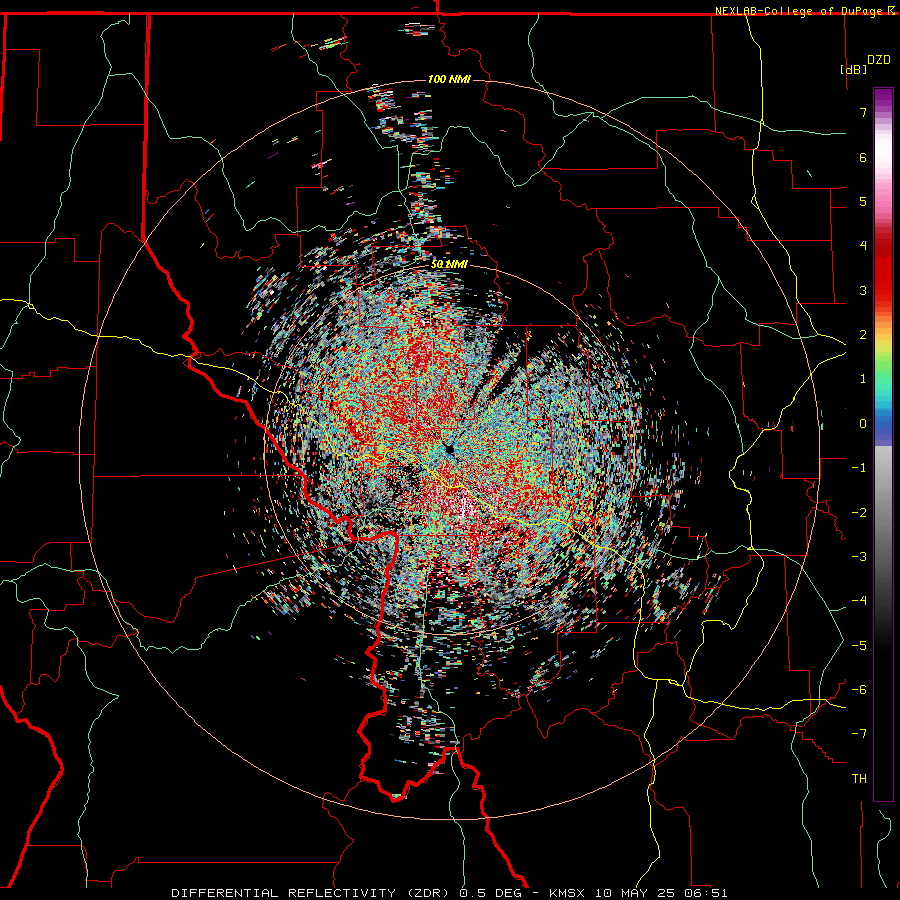Pick the 2 label beside the color bar
Viewport: 900px width, 900px height.
click(x=863, y=335)
